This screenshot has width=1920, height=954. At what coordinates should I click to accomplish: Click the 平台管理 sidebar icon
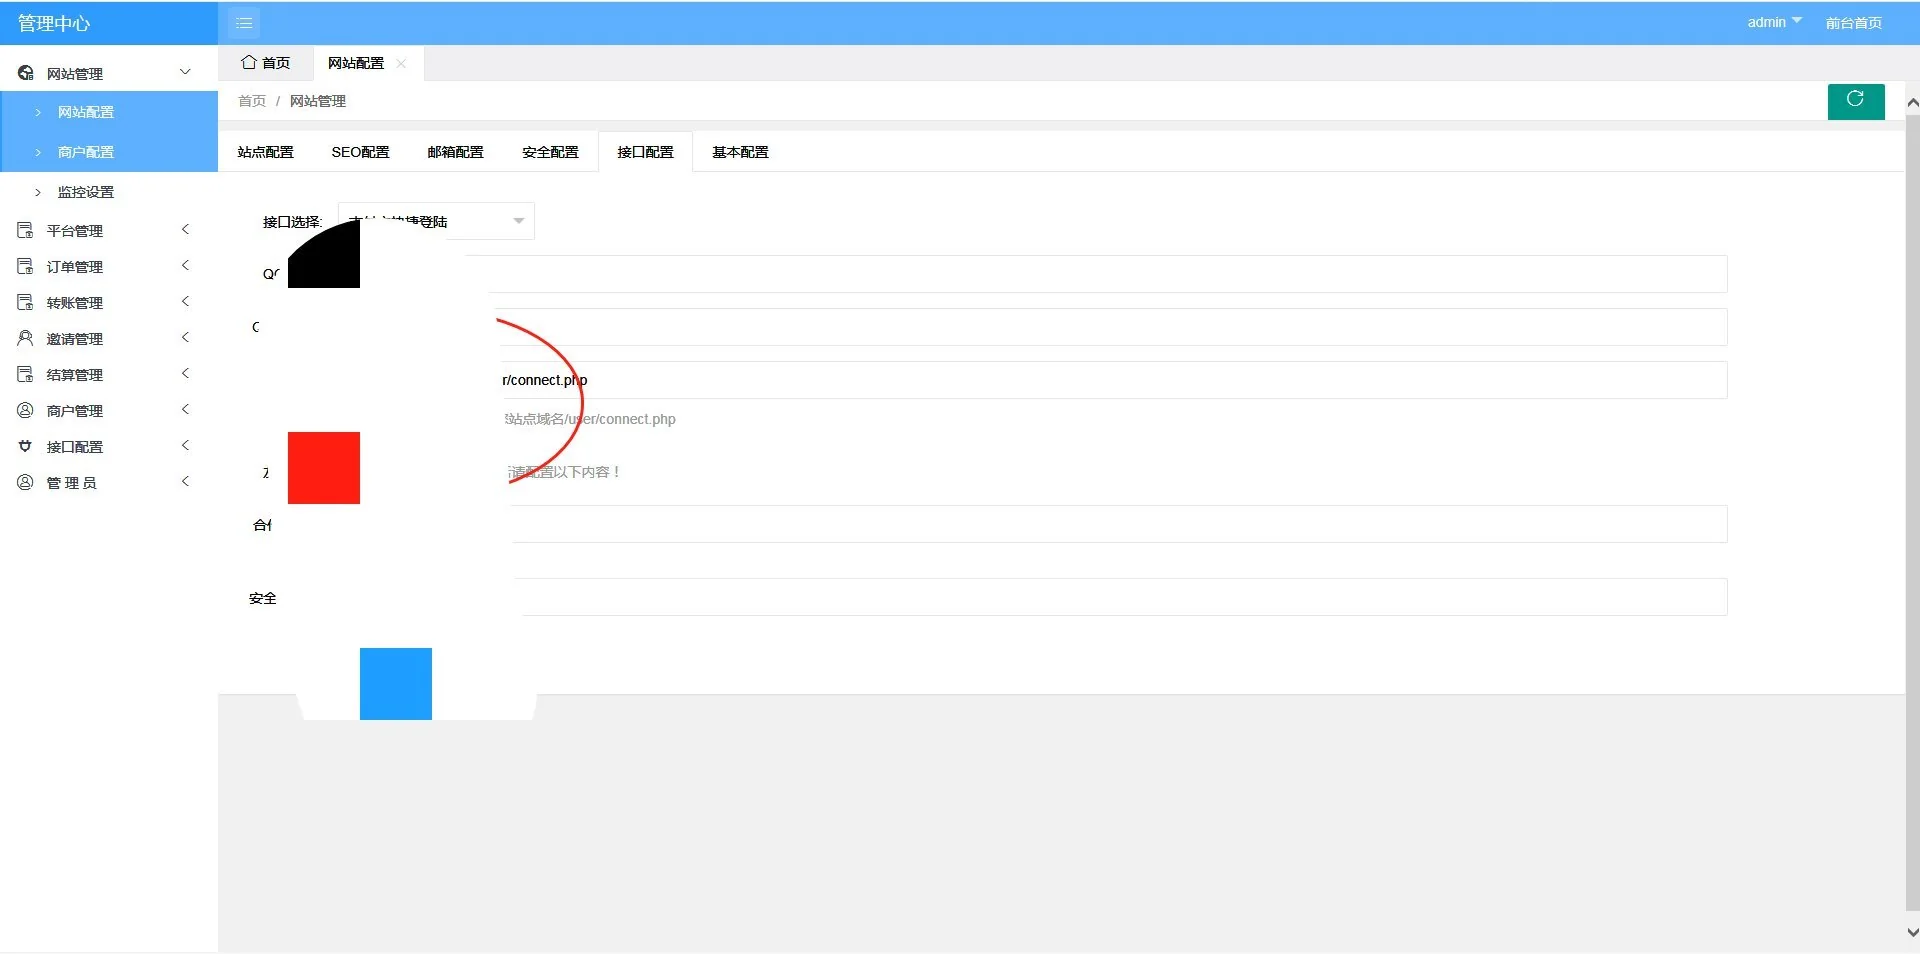25,231
